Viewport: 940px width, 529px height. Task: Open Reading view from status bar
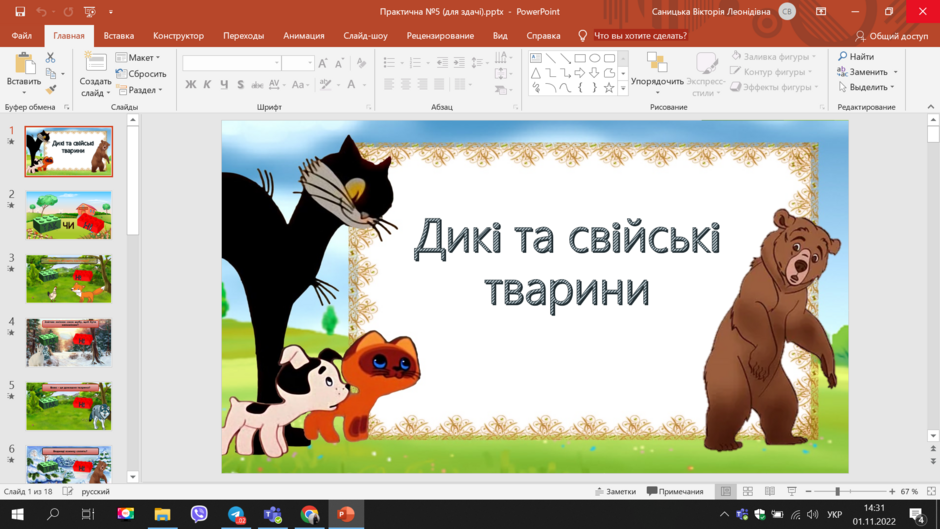pos(770,491)
